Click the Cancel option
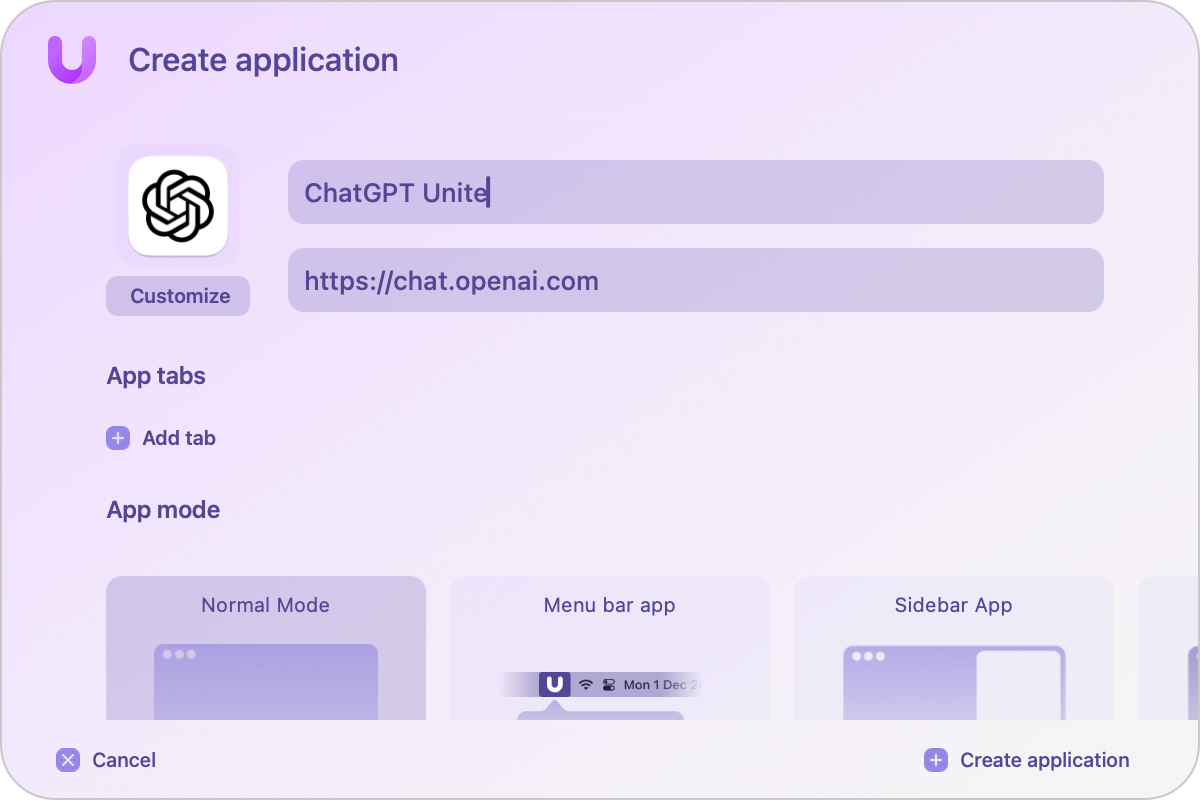Image resolution: width=1200 pixels, height=800 pixels. click(124, 760)
